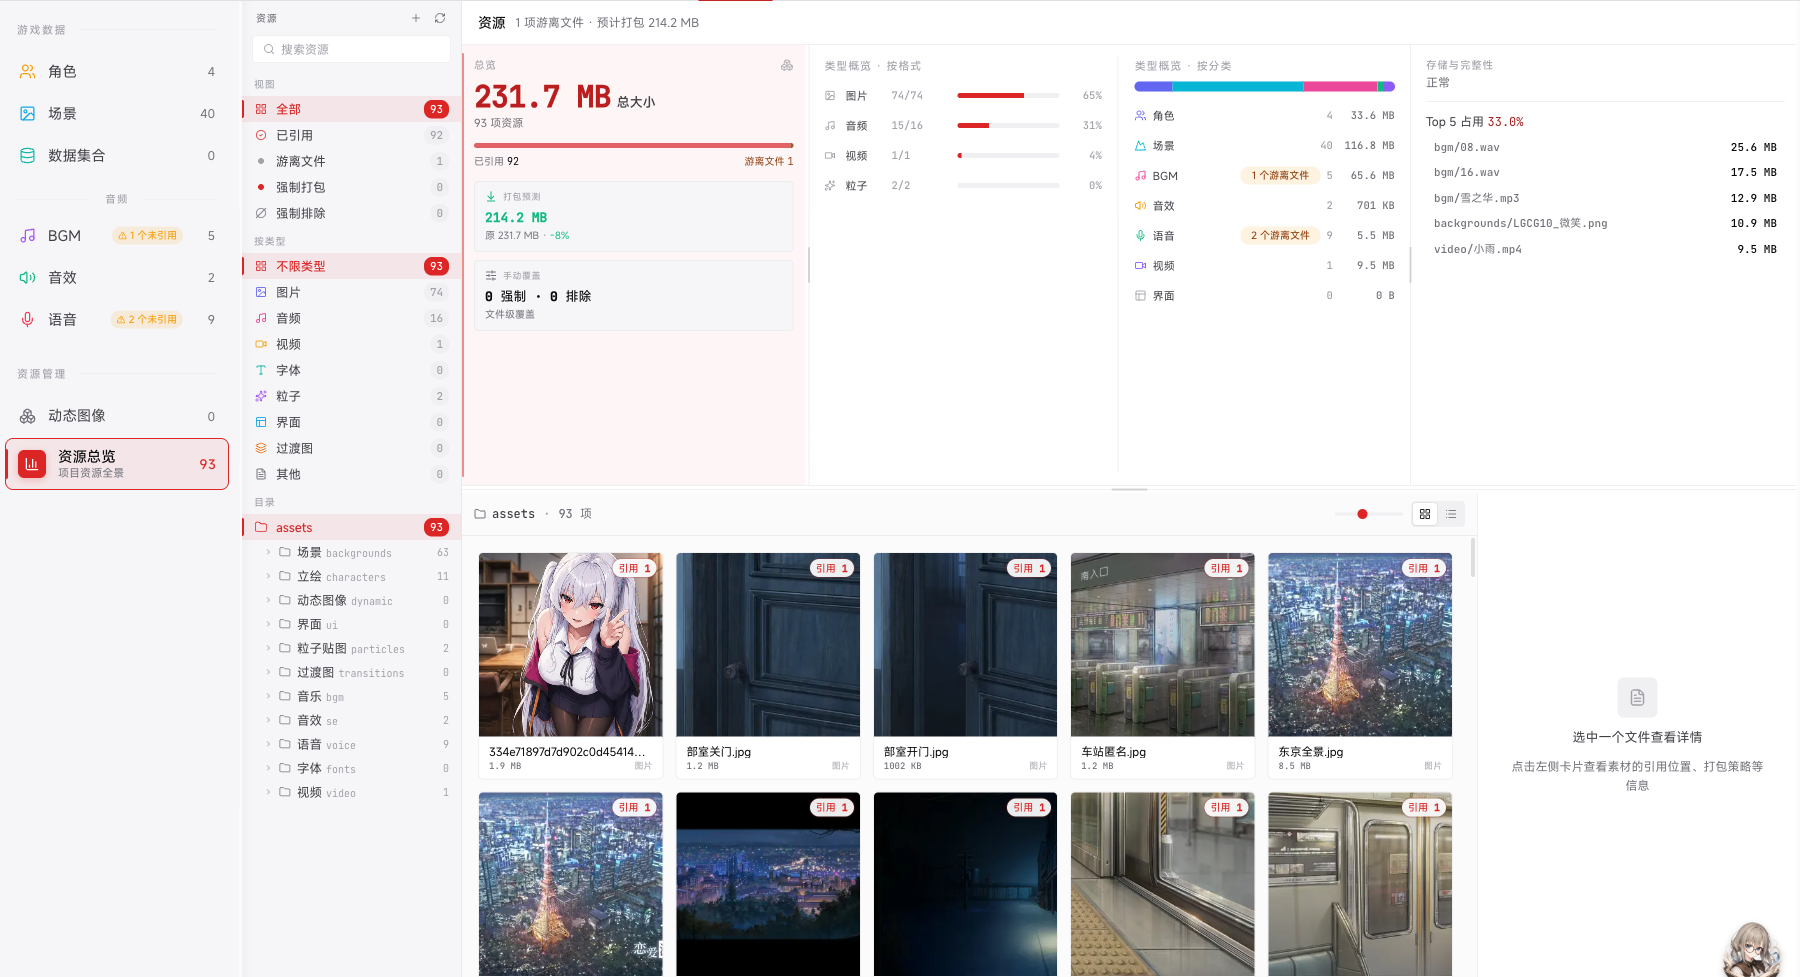The width and height of the screenshot is (1800, 977).
Task: Open 场景 in the left sidebar
Action: (118, 114)
